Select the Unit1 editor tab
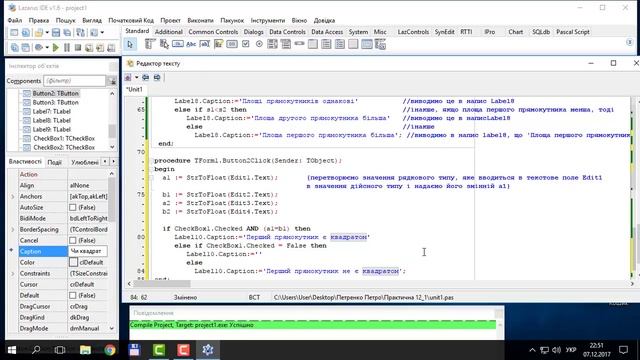The image size is (640, 360). (134, 89)
